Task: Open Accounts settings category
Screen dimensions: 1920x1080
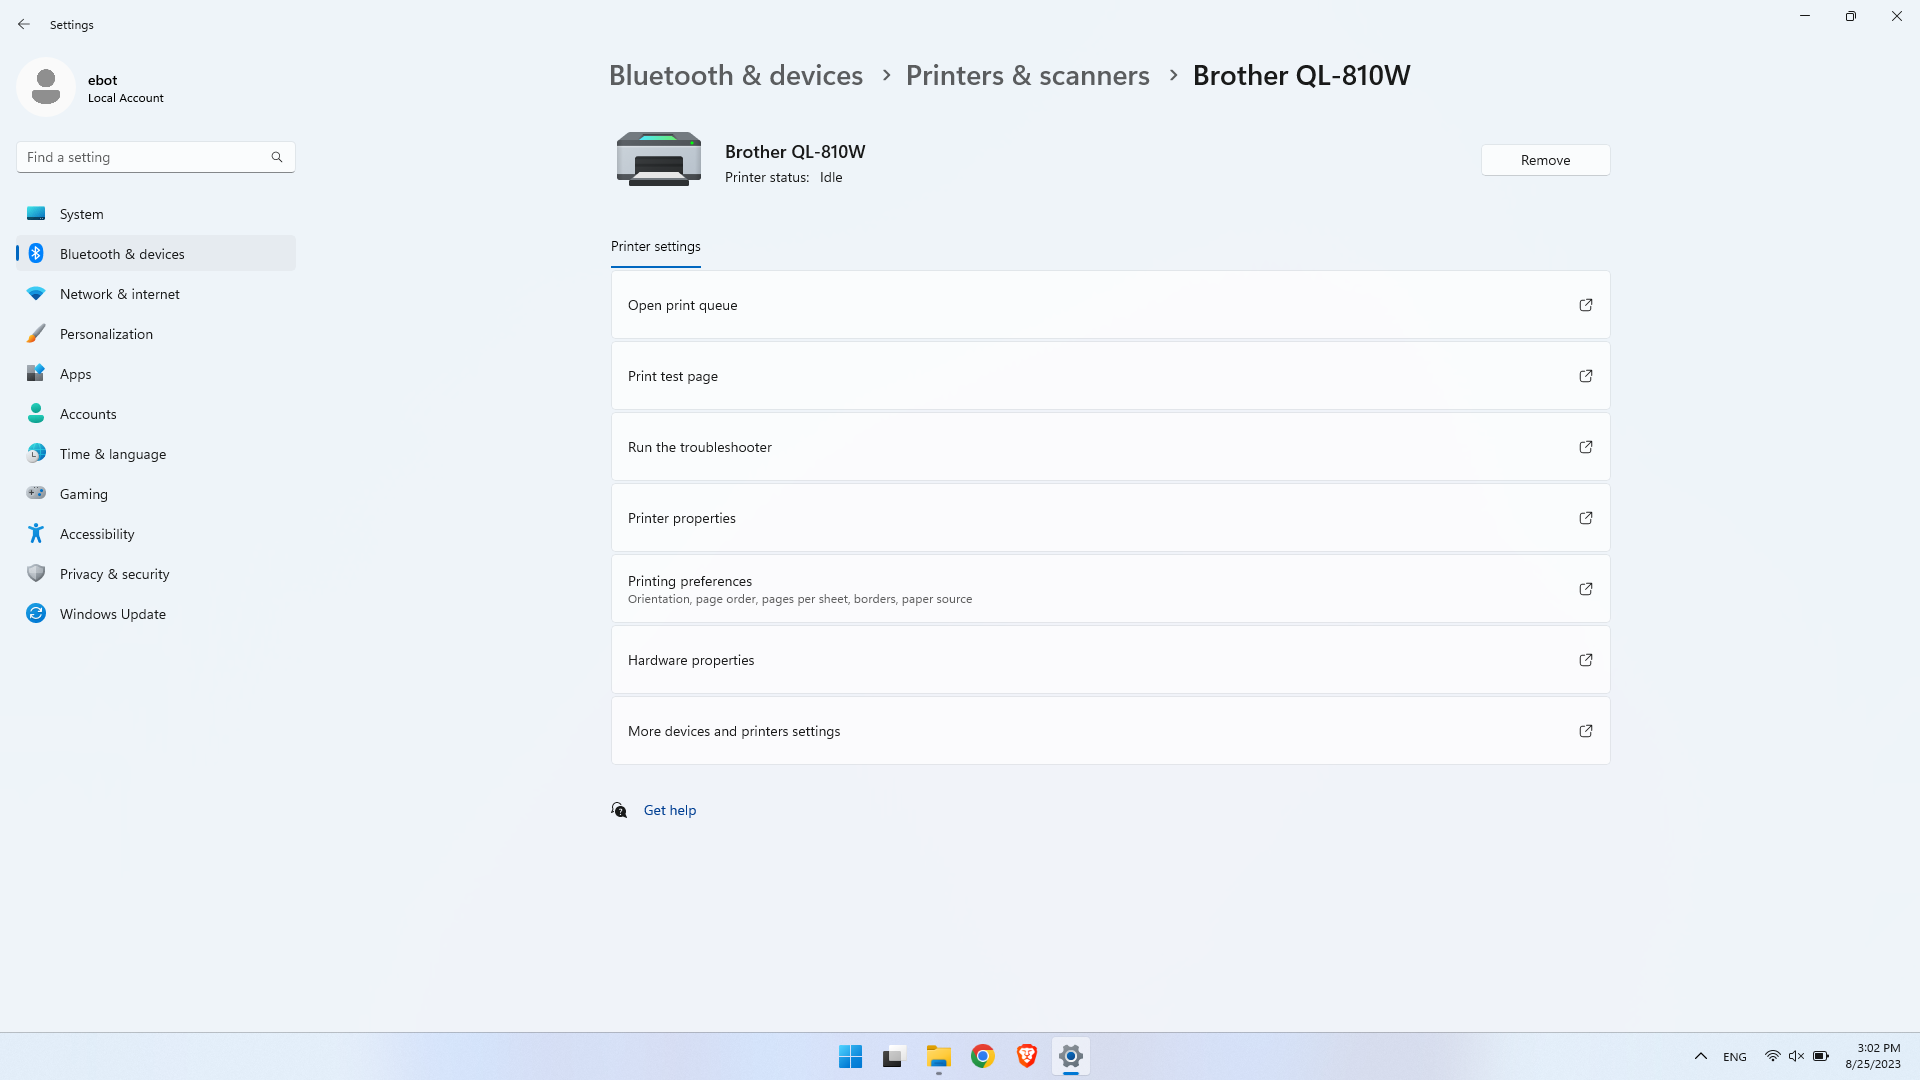Action: point(156,413)
